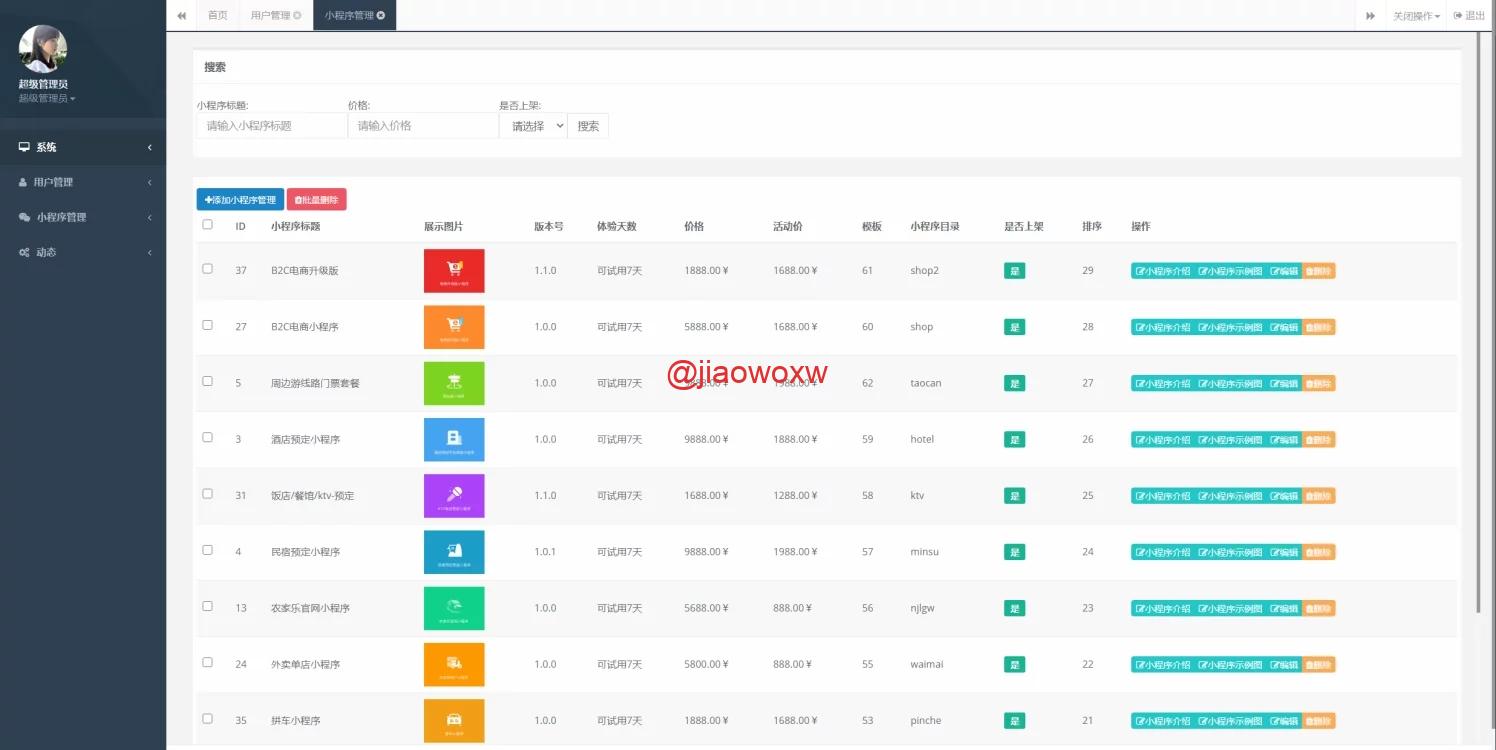Click the price cell '5800.00￥'
The image size is (1496, 750).
pos(706,664)
